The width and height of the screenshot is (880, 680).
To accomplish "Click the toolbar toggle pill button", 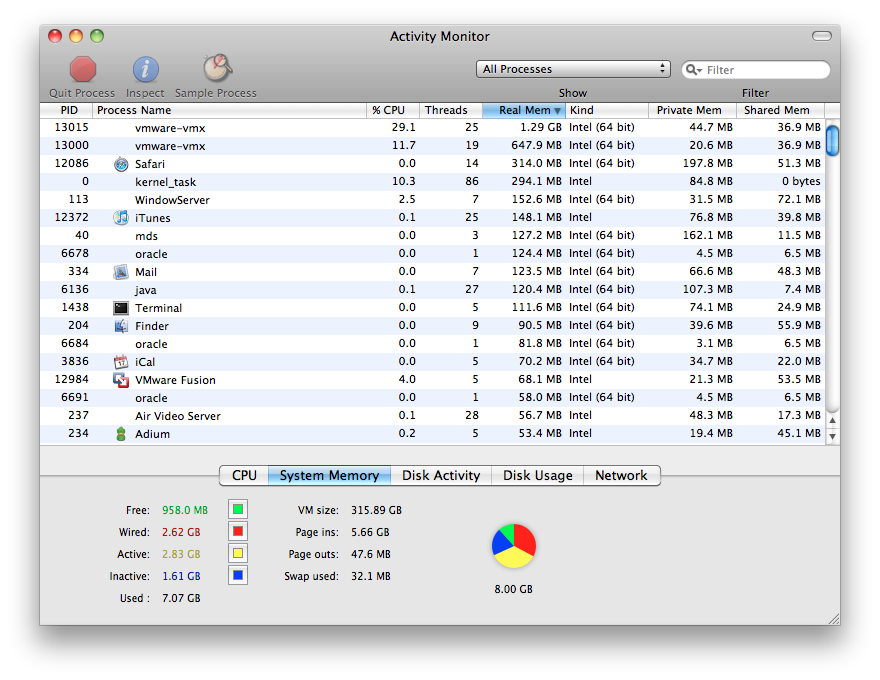I will click(822, 36).
